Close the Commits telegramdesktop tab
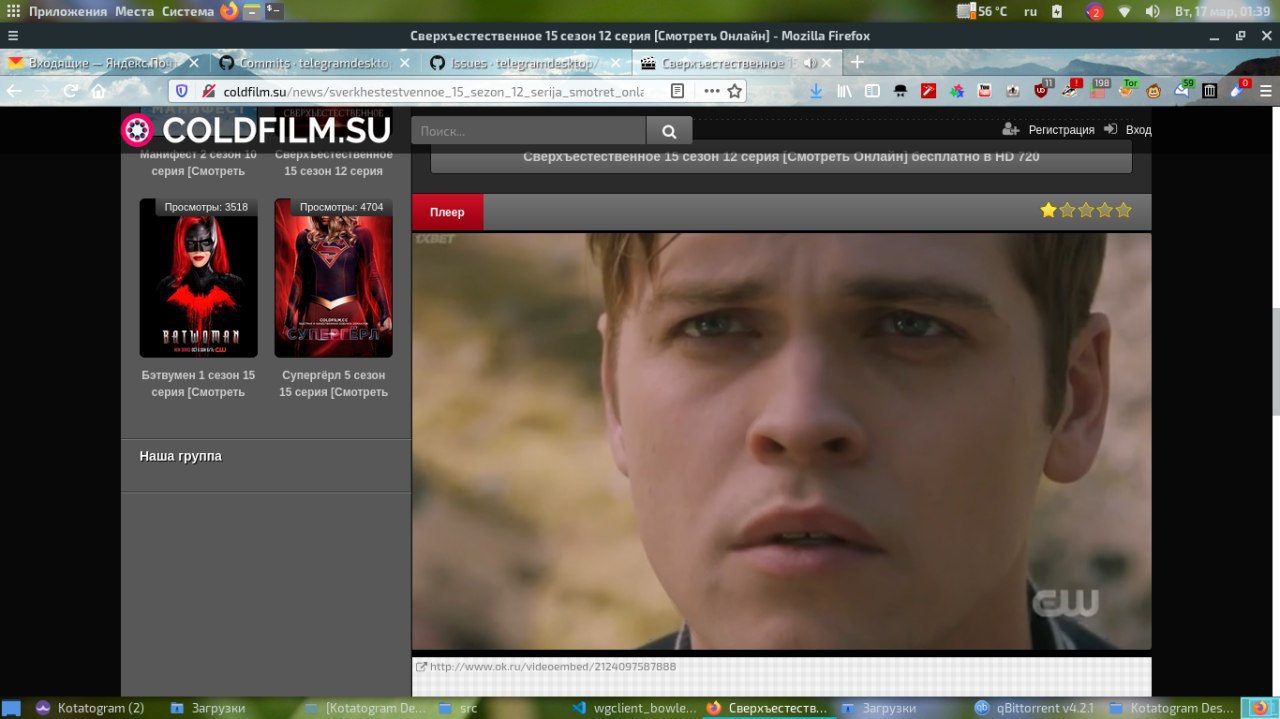 tap(405, 63)
